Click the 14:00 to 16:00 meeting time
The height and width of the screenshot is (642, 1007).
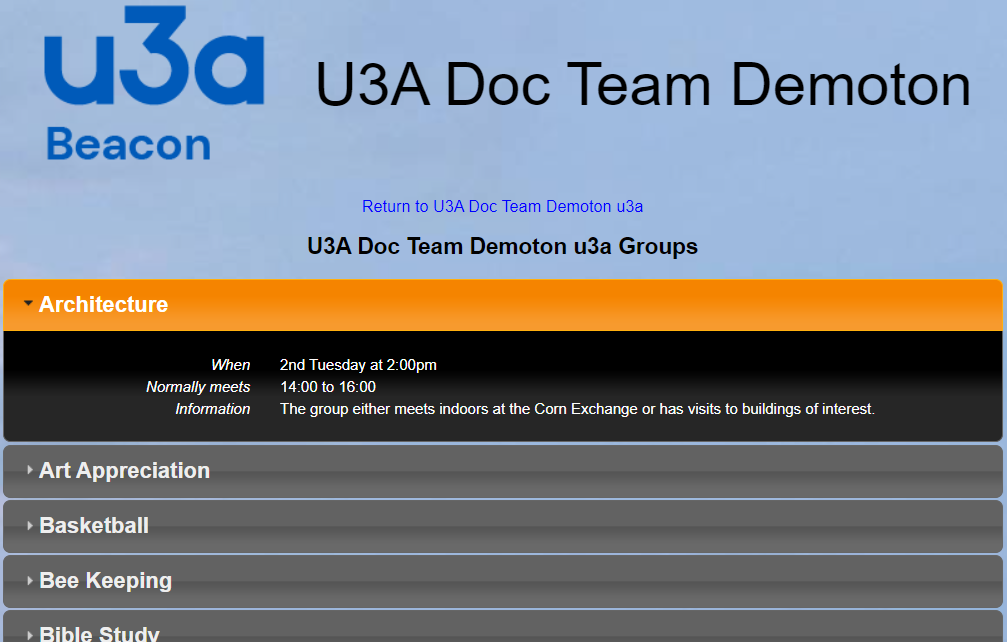click(328, 387)
